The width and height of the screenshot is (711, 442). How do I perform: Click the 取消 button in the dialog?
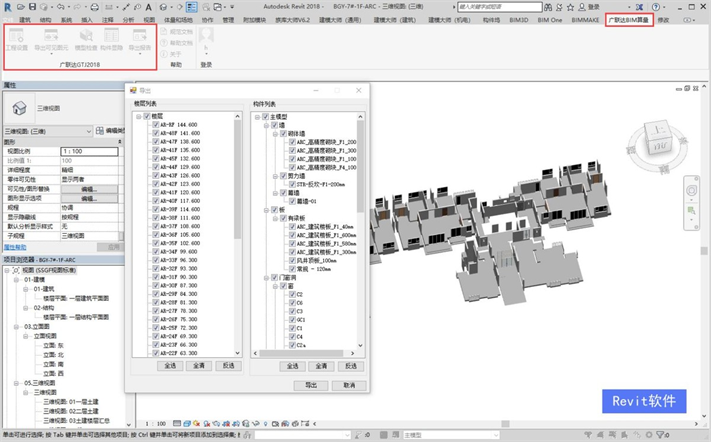[x=349, y=385]
